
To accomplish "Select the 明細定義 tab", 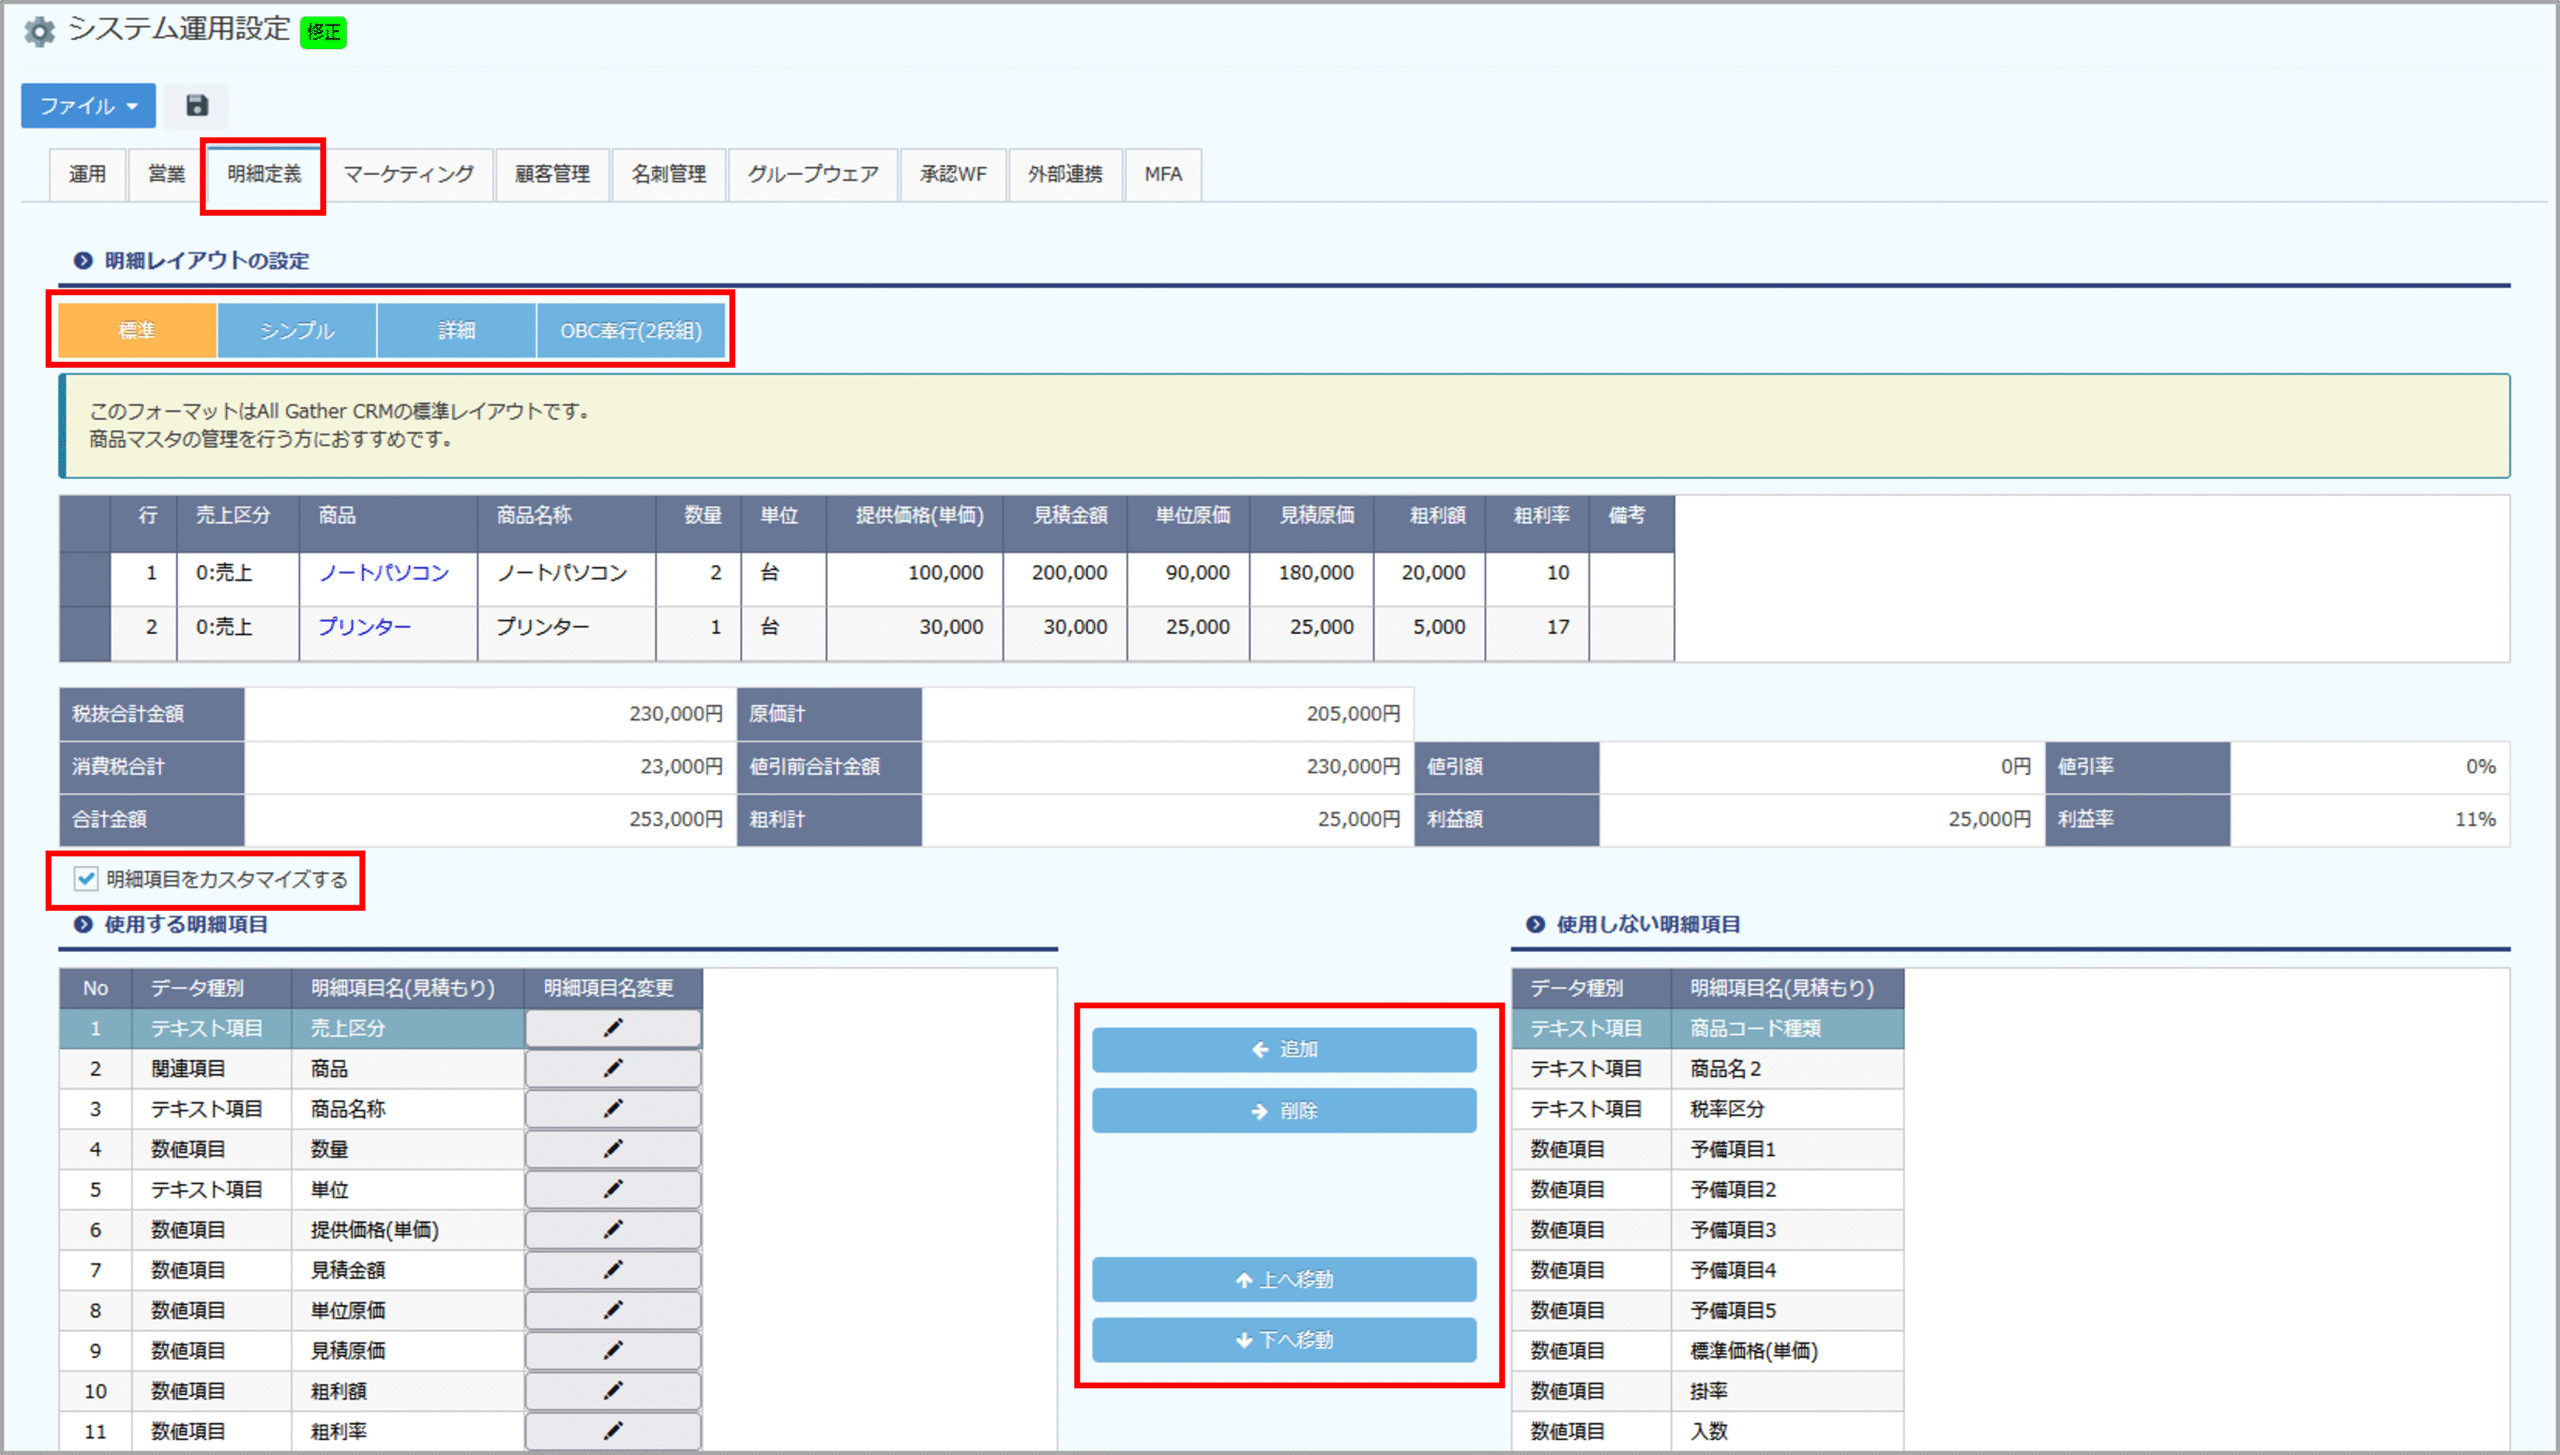I will [264, 174].
